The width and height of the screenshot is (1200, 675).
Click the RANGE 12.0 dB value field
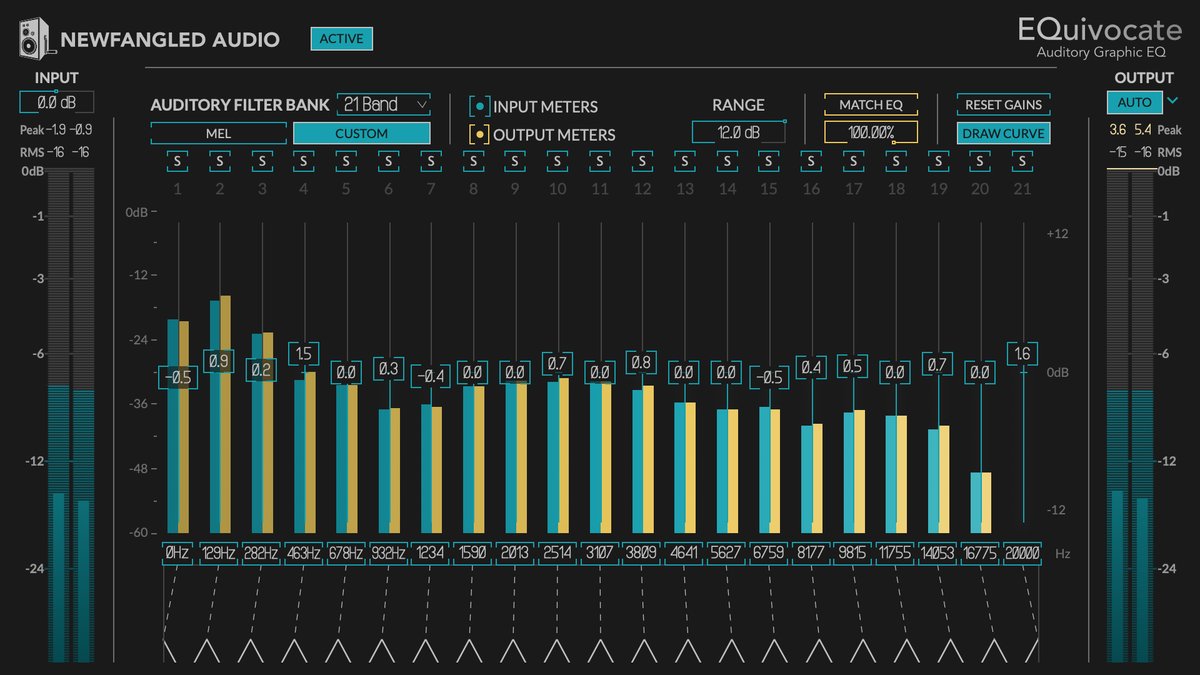tap(738, 132)
